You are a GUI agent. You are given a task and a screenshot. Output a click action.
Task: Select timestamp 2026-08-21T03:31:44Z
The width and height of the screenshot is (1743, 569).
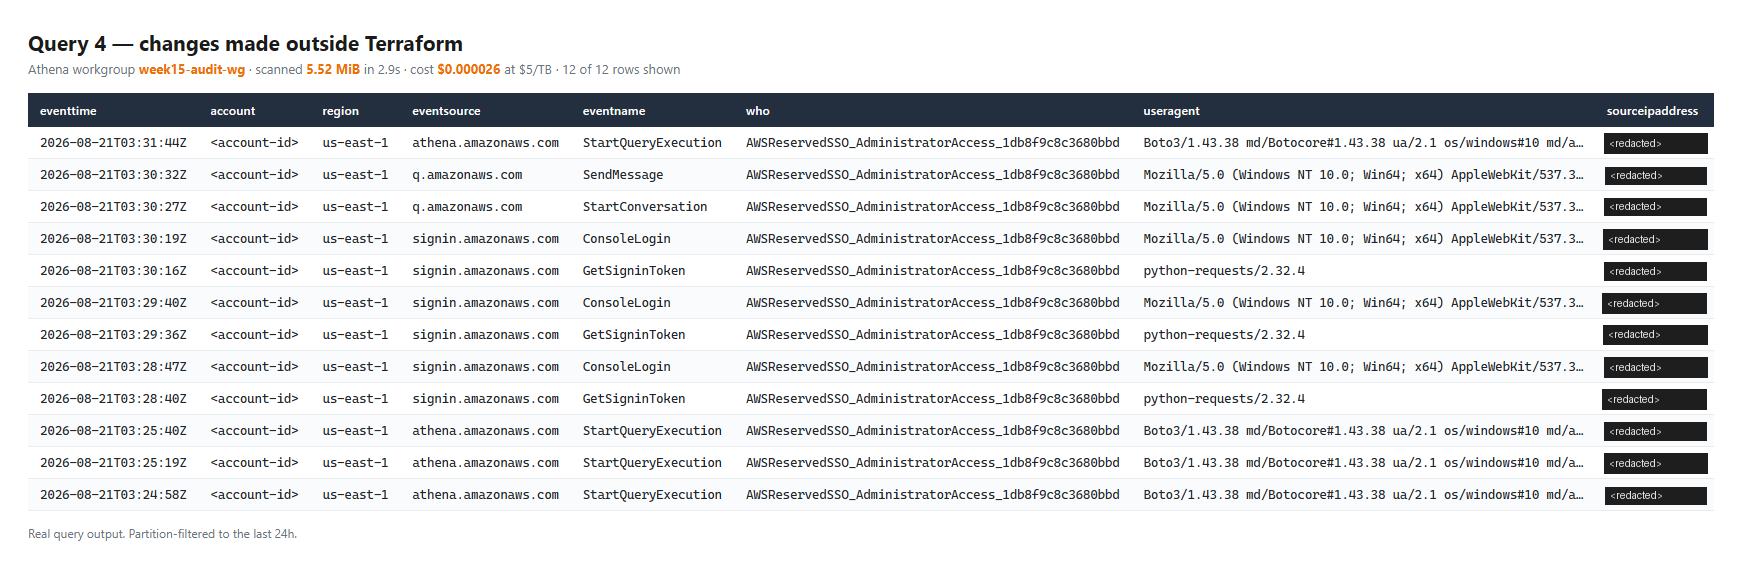[x=113, y=143]
